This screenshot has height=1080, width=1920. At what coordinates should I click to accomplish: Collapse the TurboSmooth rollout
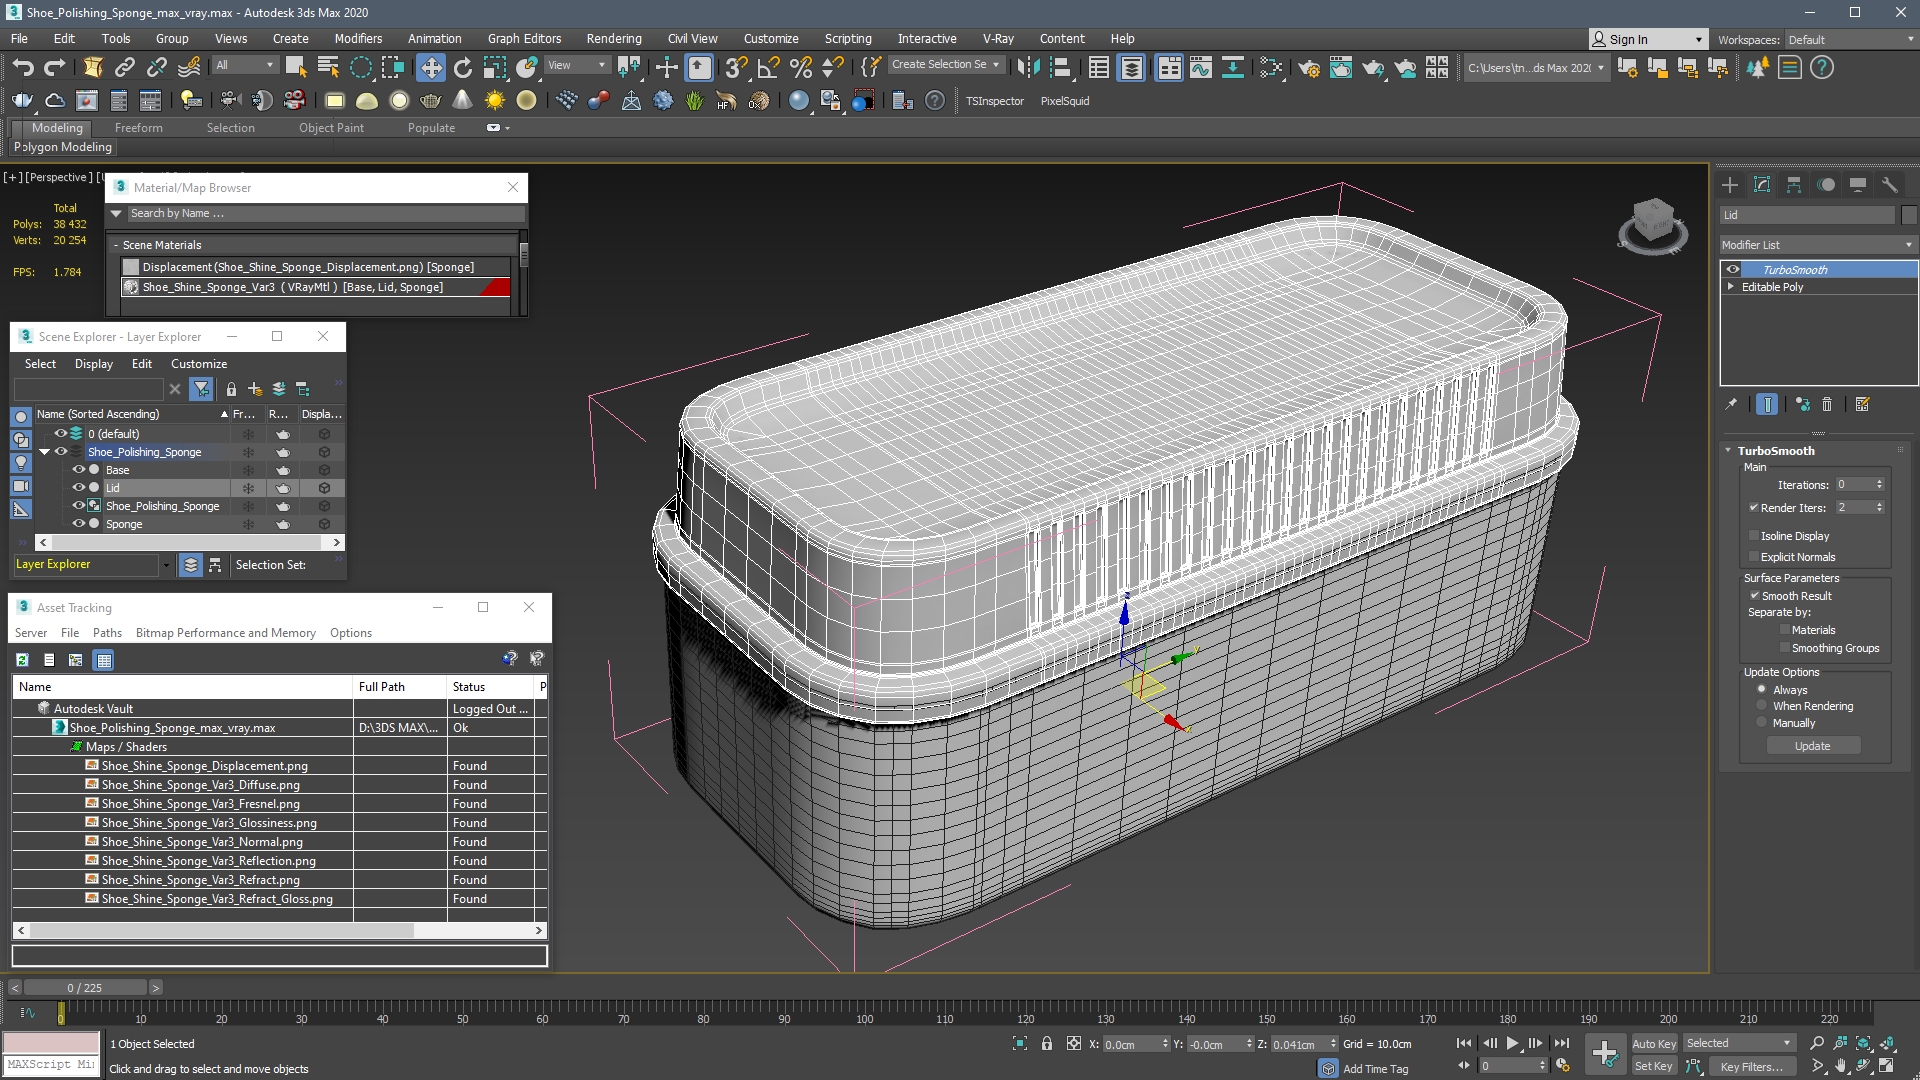(x=1727, y=450)
